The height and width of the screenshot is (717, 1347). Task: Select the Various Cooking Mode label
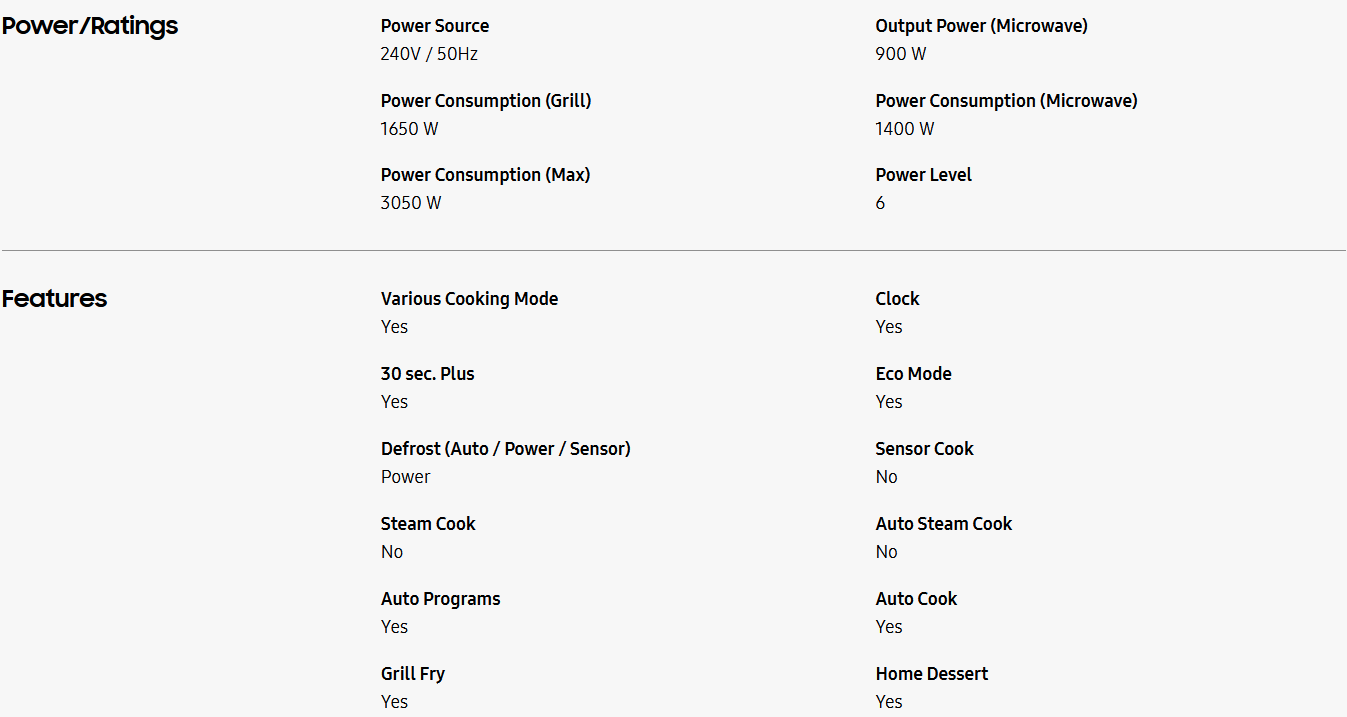pyautogui.click(x=469, y=299)
